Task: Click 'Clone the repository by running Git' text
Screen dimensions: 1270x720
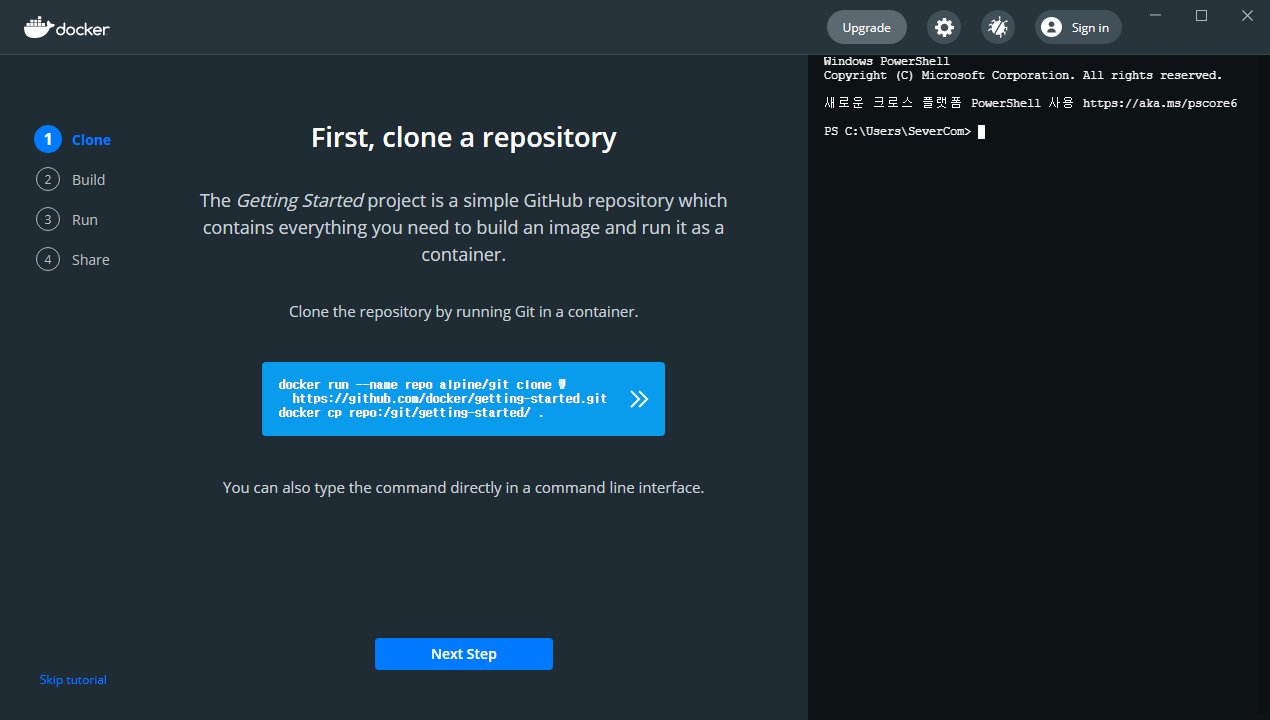Action: 464,312
